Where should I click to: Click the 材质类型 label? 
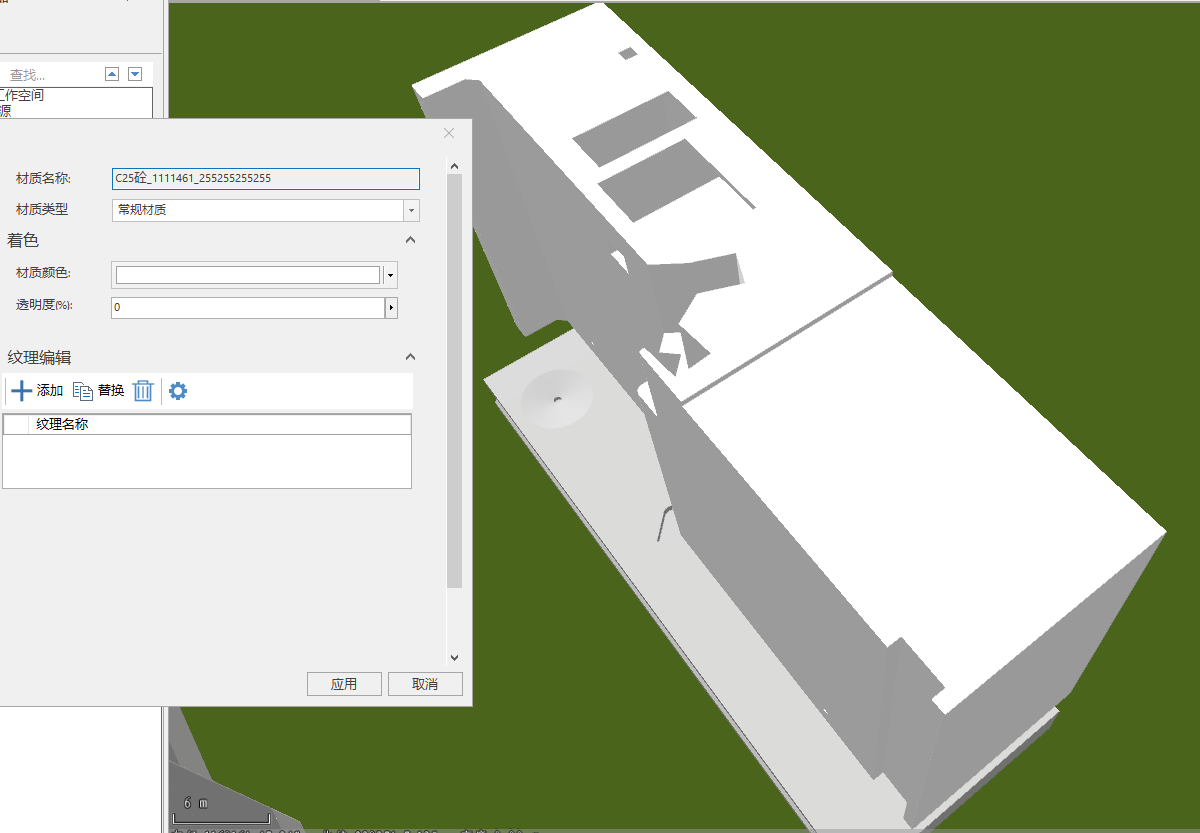click(x=42, y=210)
